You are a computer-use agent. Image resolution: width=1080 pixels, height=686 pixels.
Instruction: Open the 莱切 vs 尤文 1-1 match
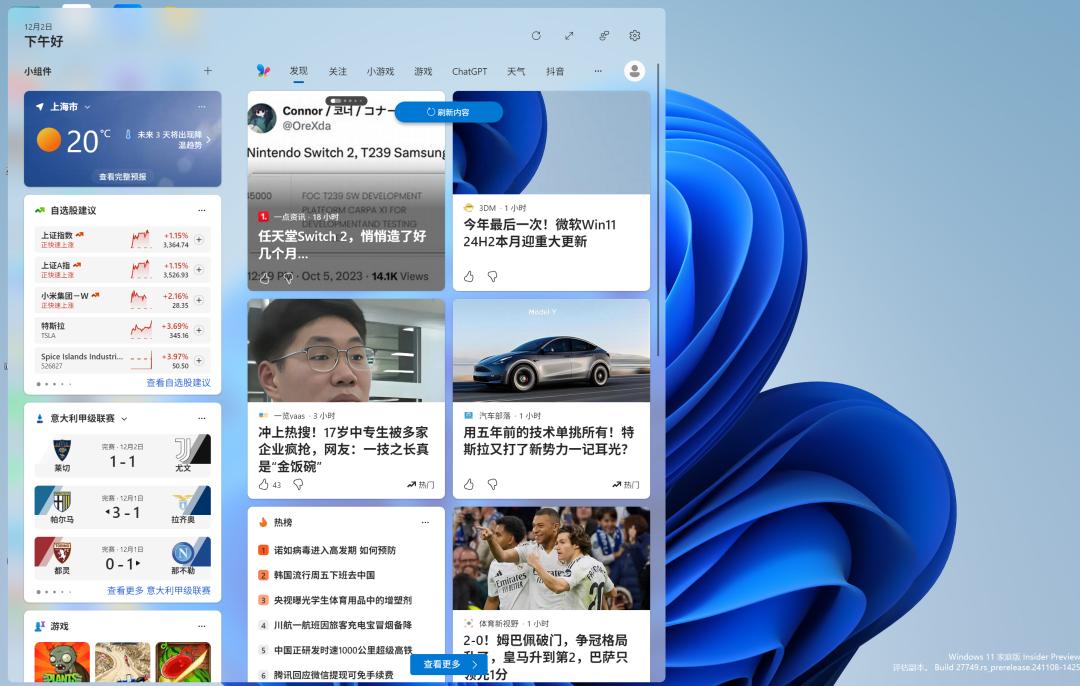click(123, 455)
